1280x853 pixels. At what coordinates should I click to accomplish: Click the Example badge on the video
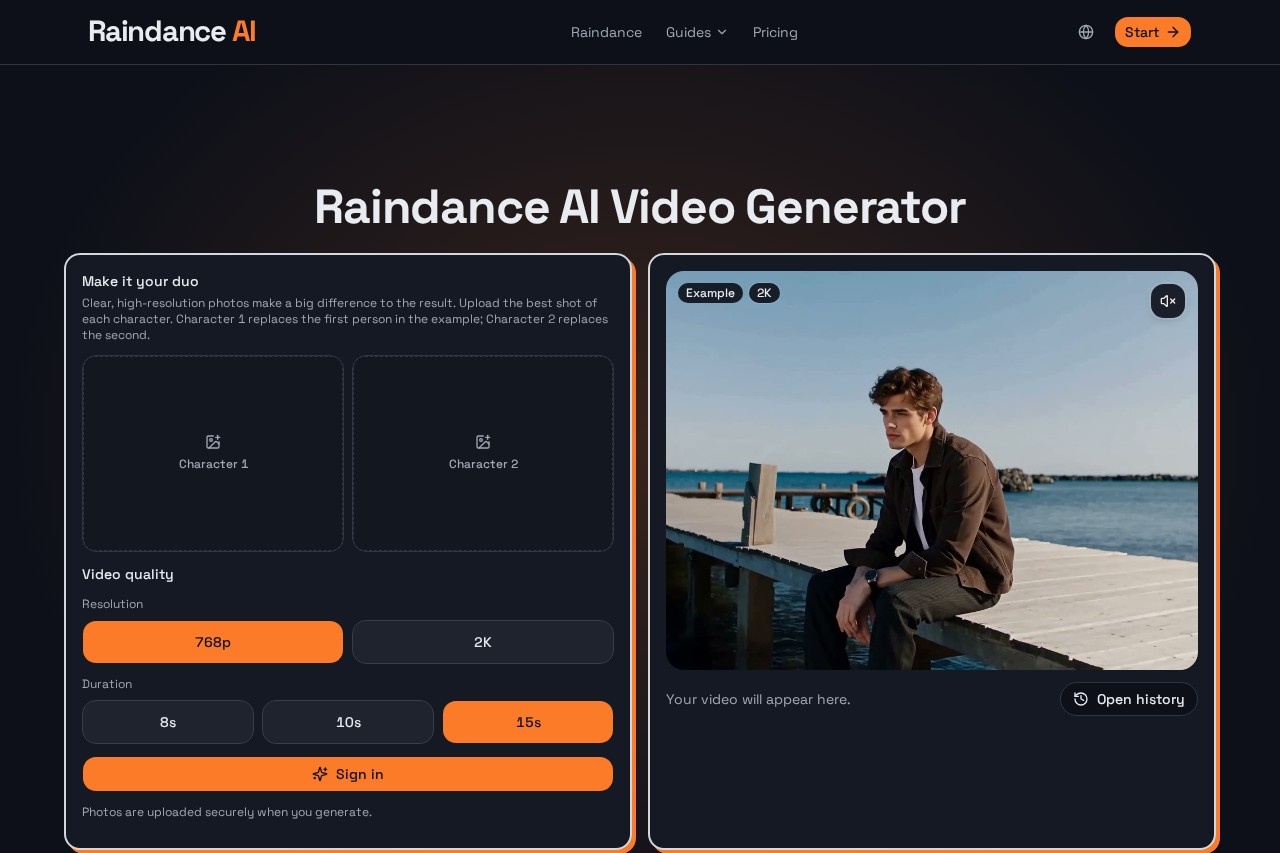click(x=710, y=293)
